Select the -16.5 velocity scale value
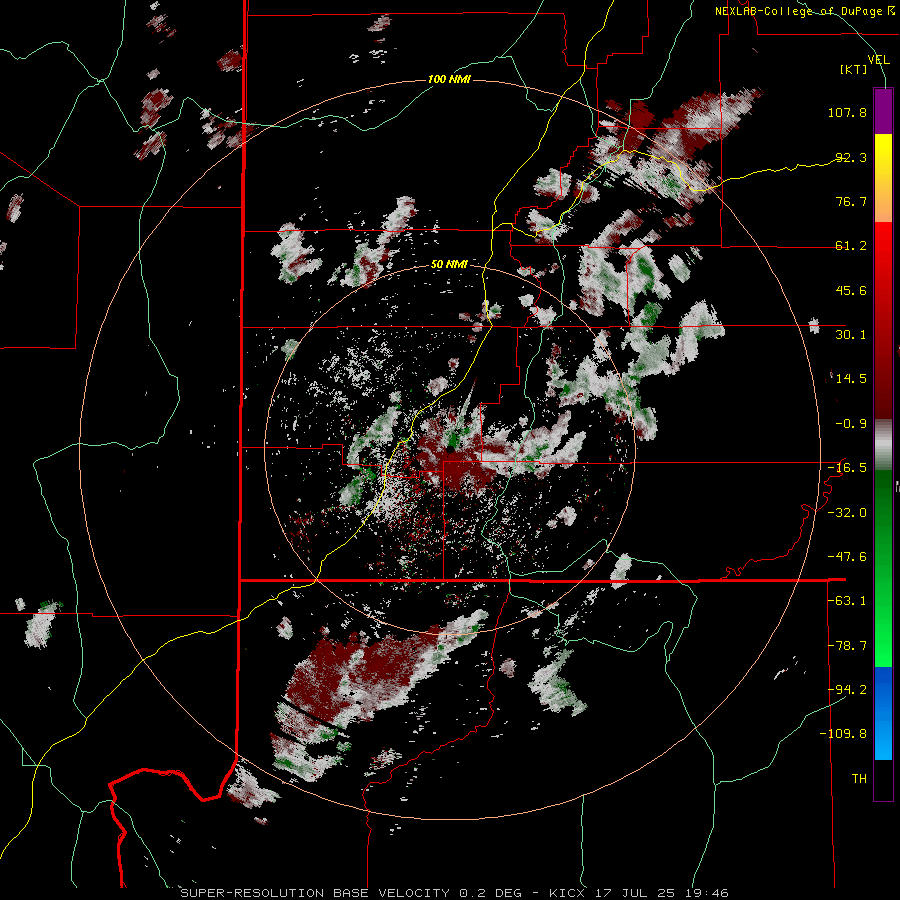 [x=847, y=468]
